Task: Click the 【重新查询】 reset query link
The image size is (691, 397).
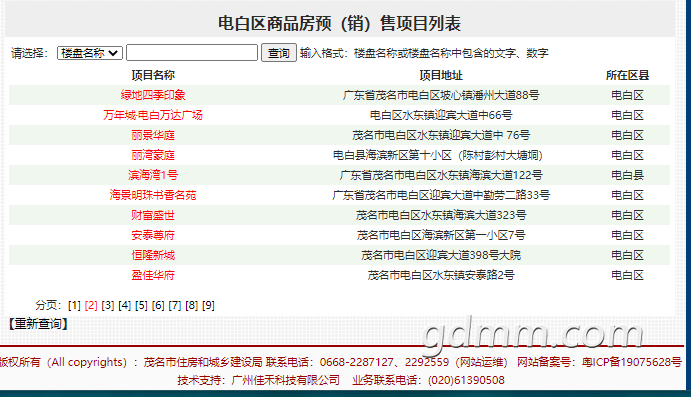Action: click(38, 324)
